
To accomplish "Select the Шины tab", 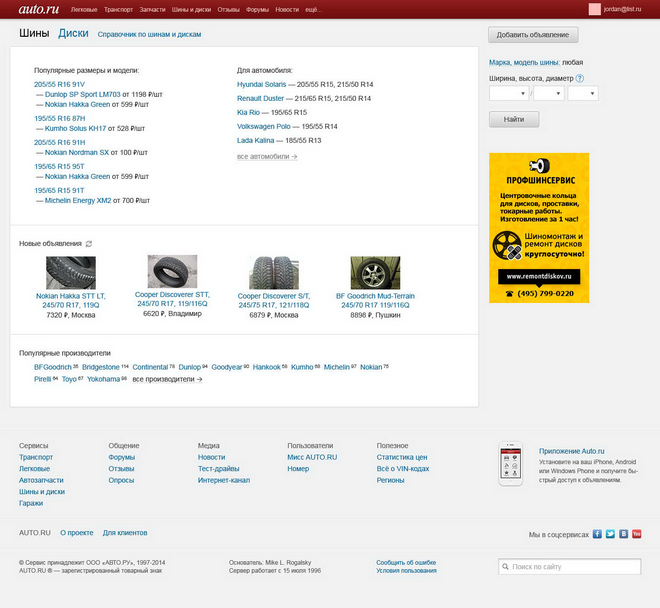I will click(34, 33).
